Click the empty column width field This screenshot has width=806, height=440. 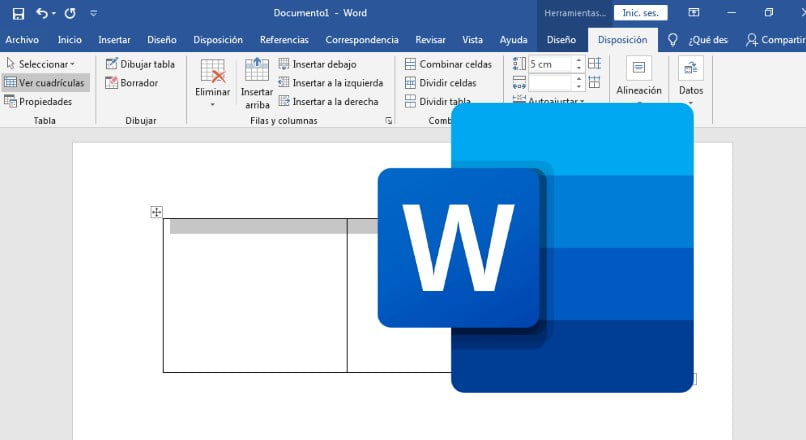pos(550,83)
